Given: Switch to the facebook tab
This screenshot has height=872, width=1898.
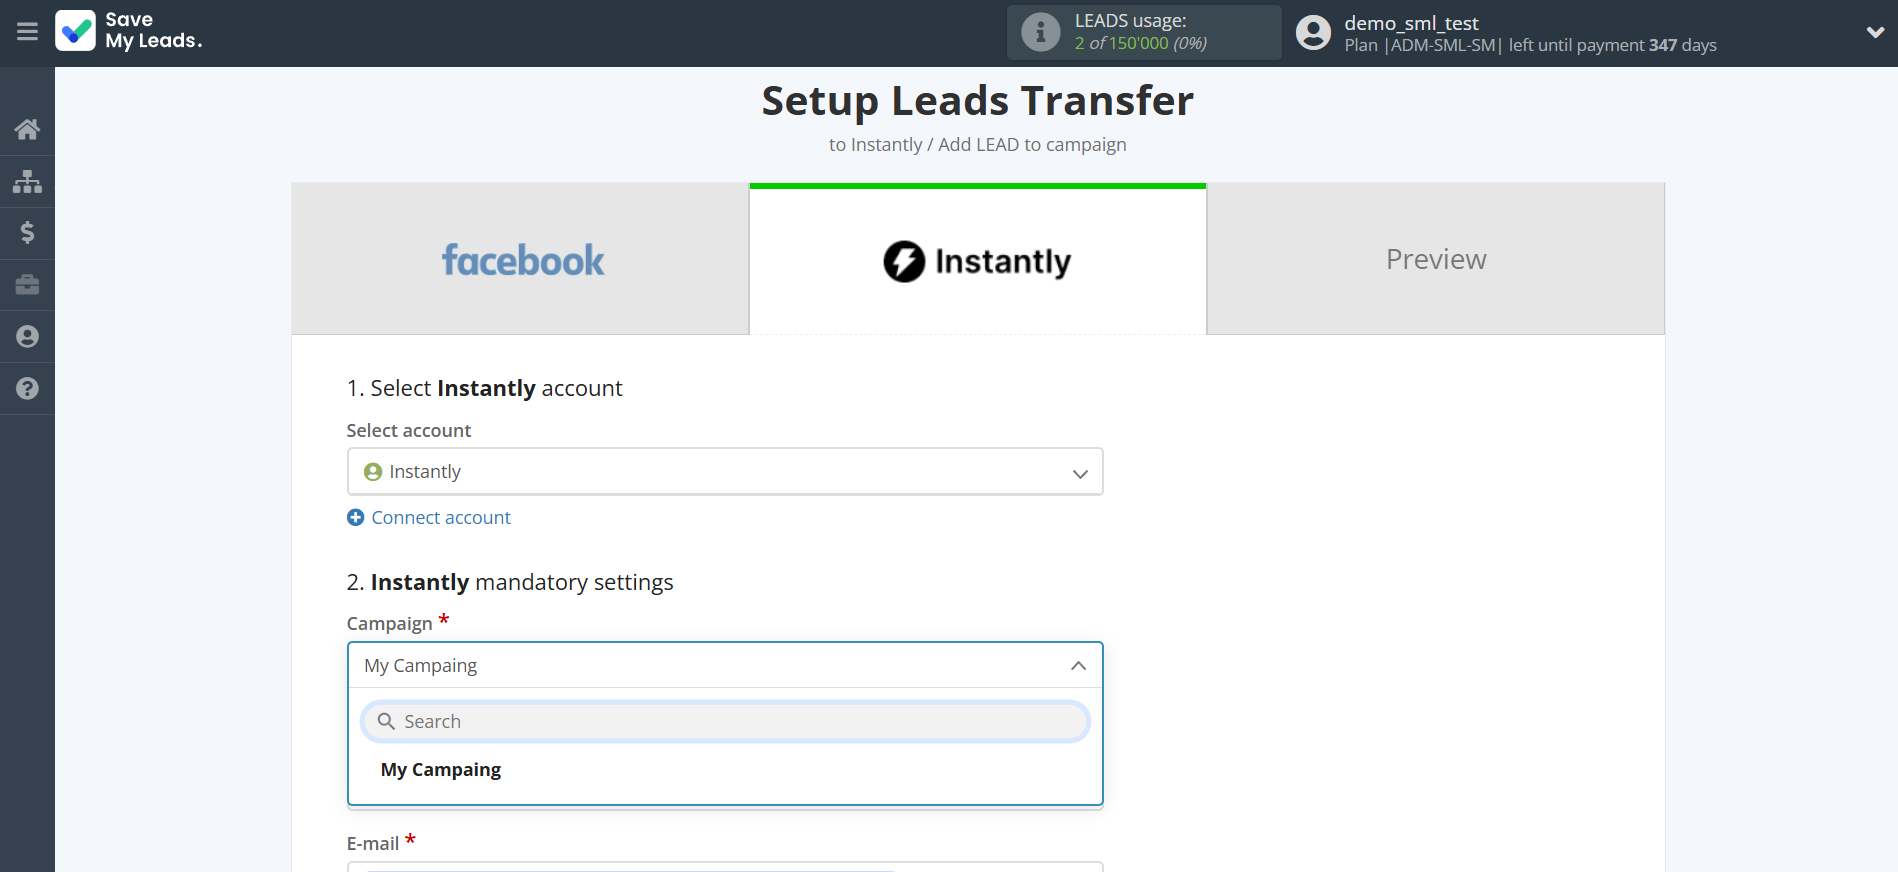Looking at the screenshot, I should click(x=521, y=260).
